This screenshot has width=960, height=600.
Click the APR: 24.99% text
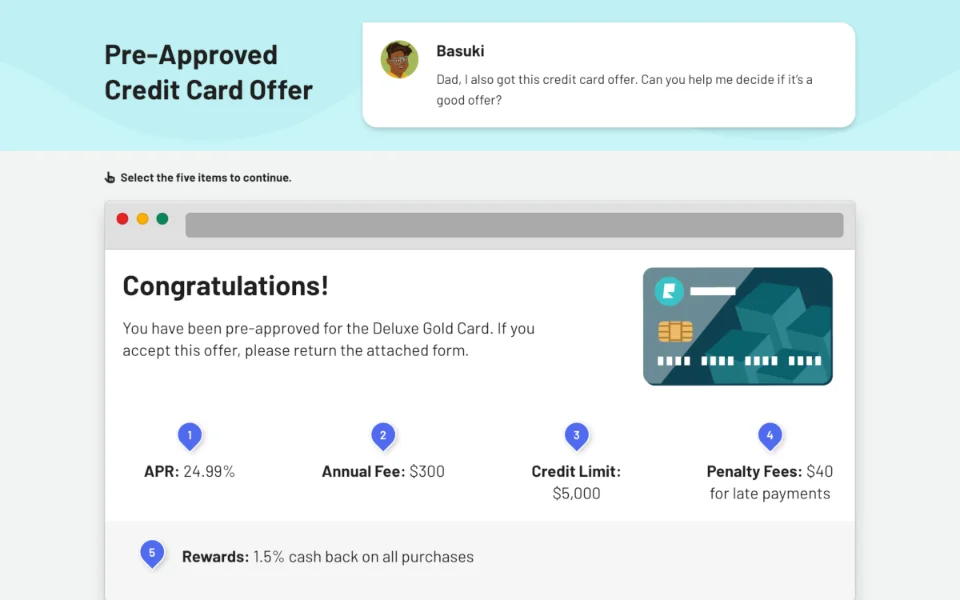(189, 471)
